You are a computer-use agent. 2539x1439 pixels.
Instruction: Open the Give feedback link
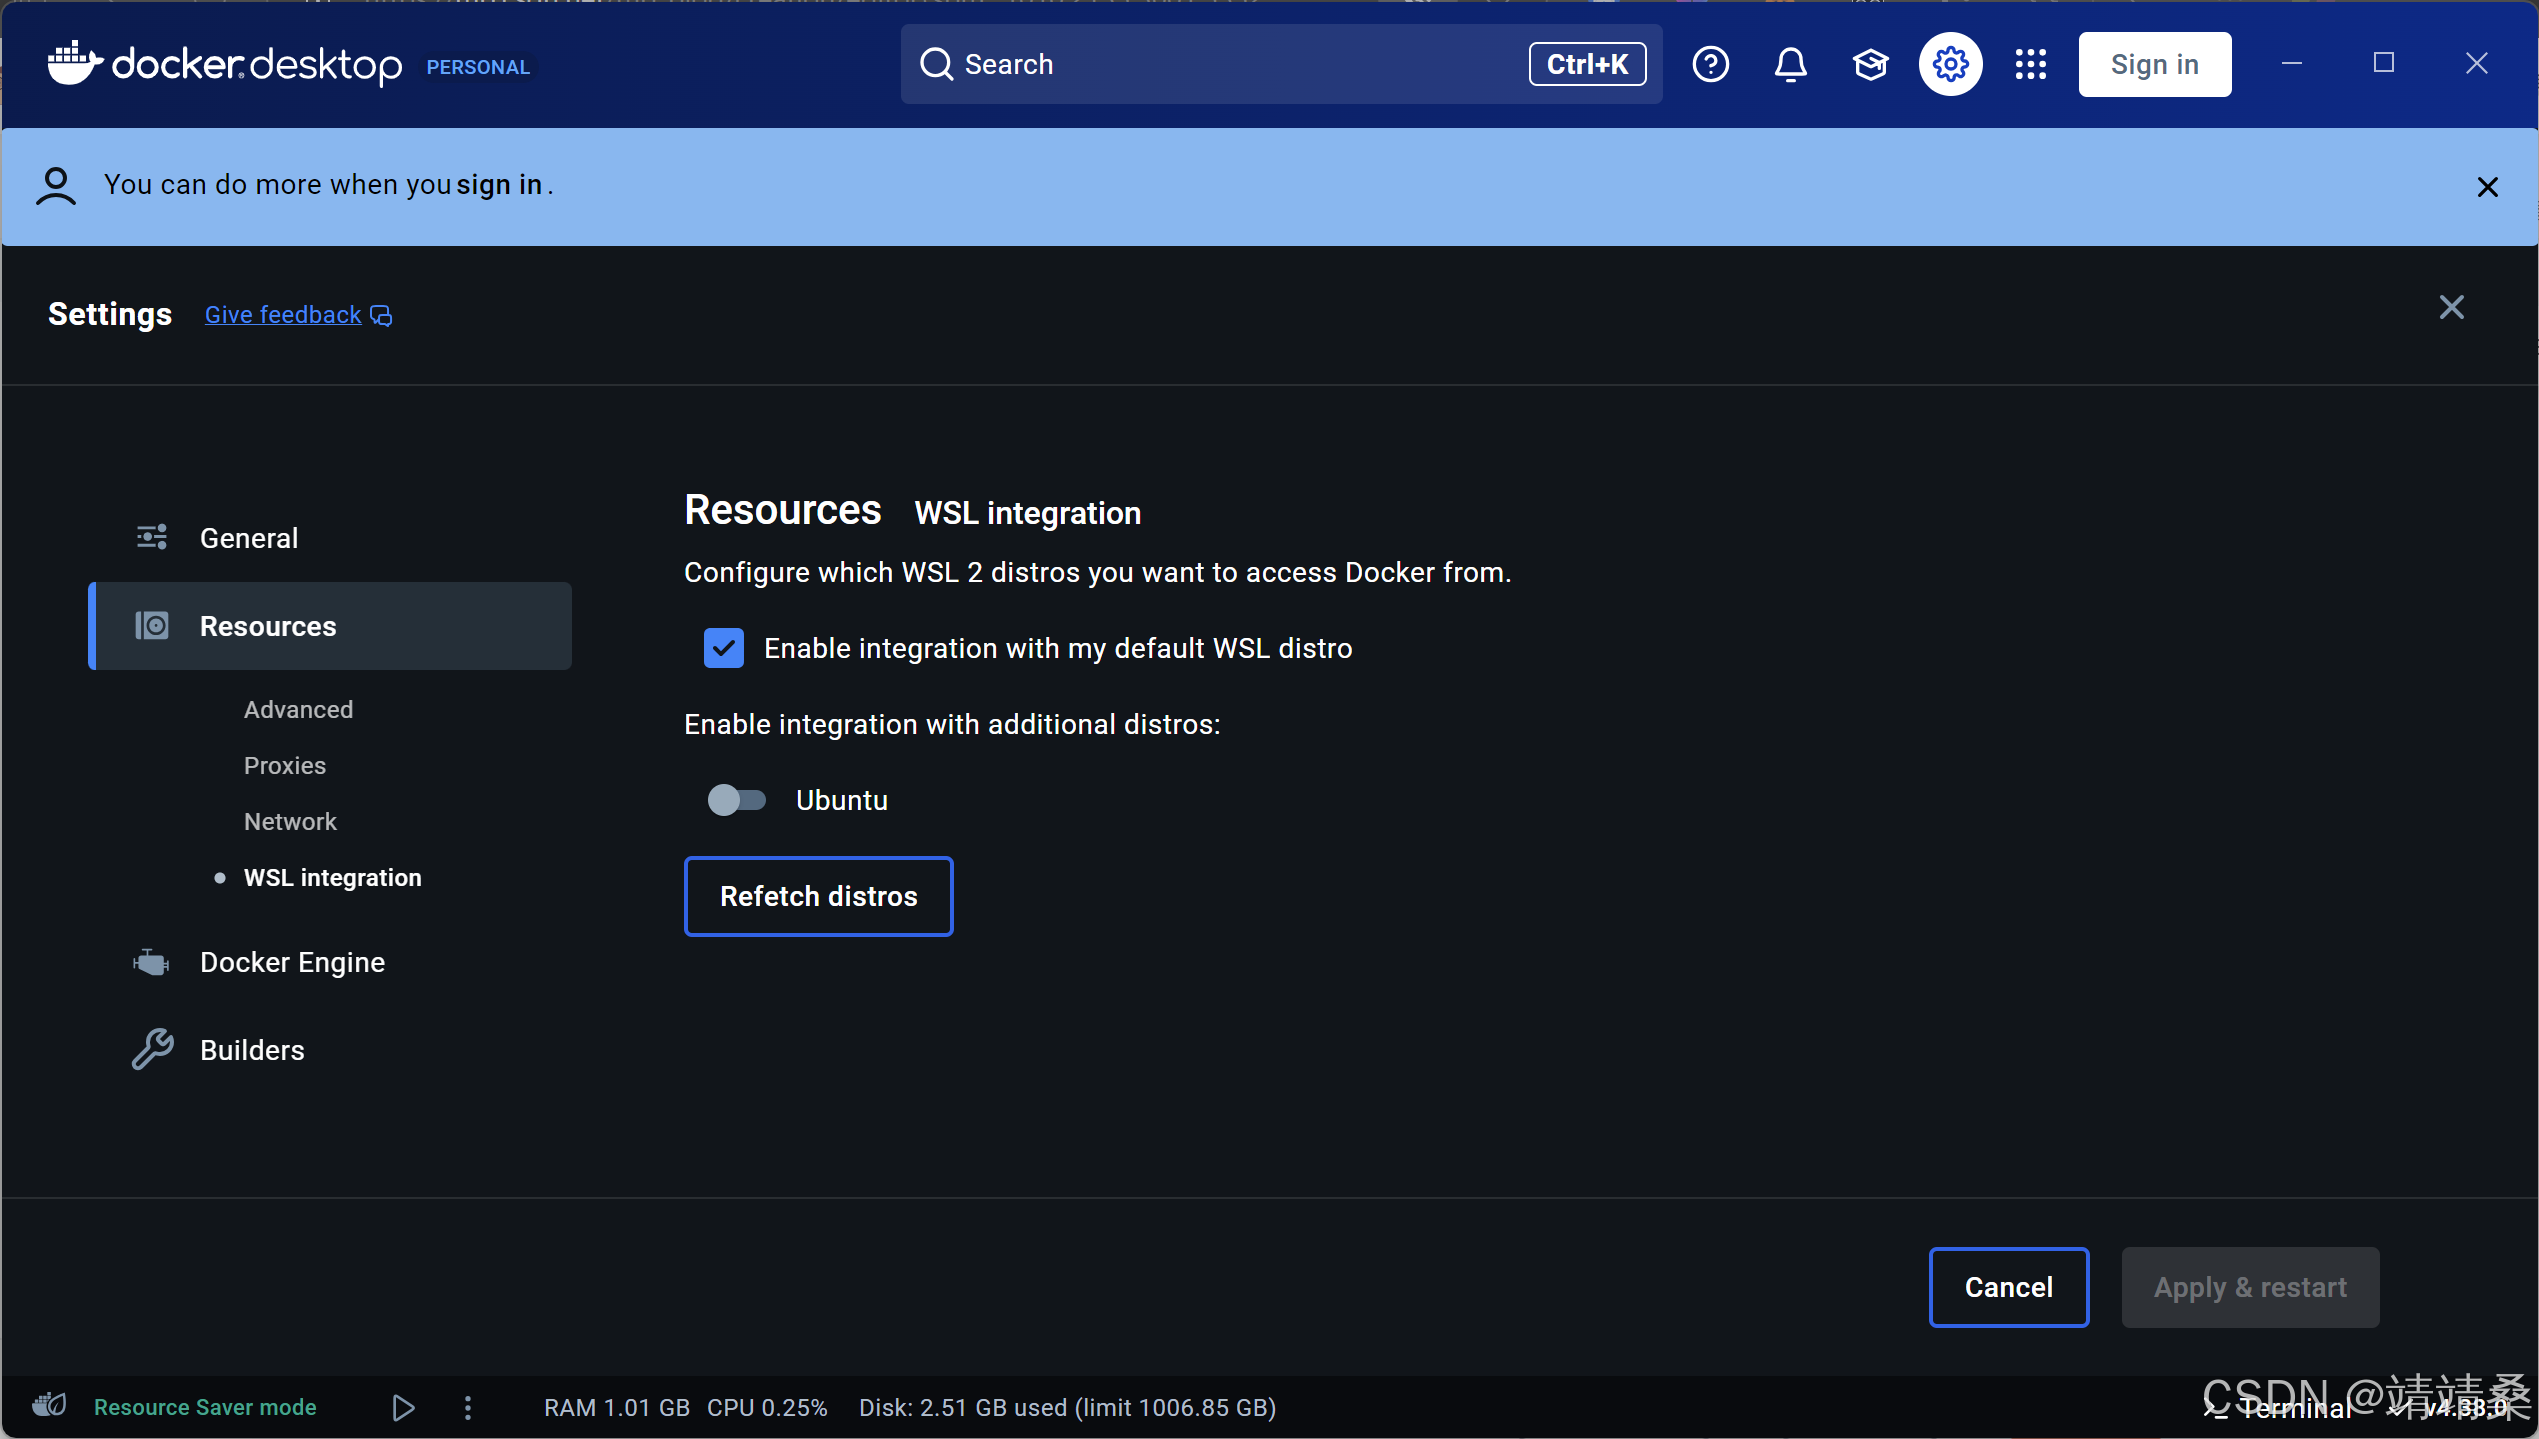click(x=283, y=315)
